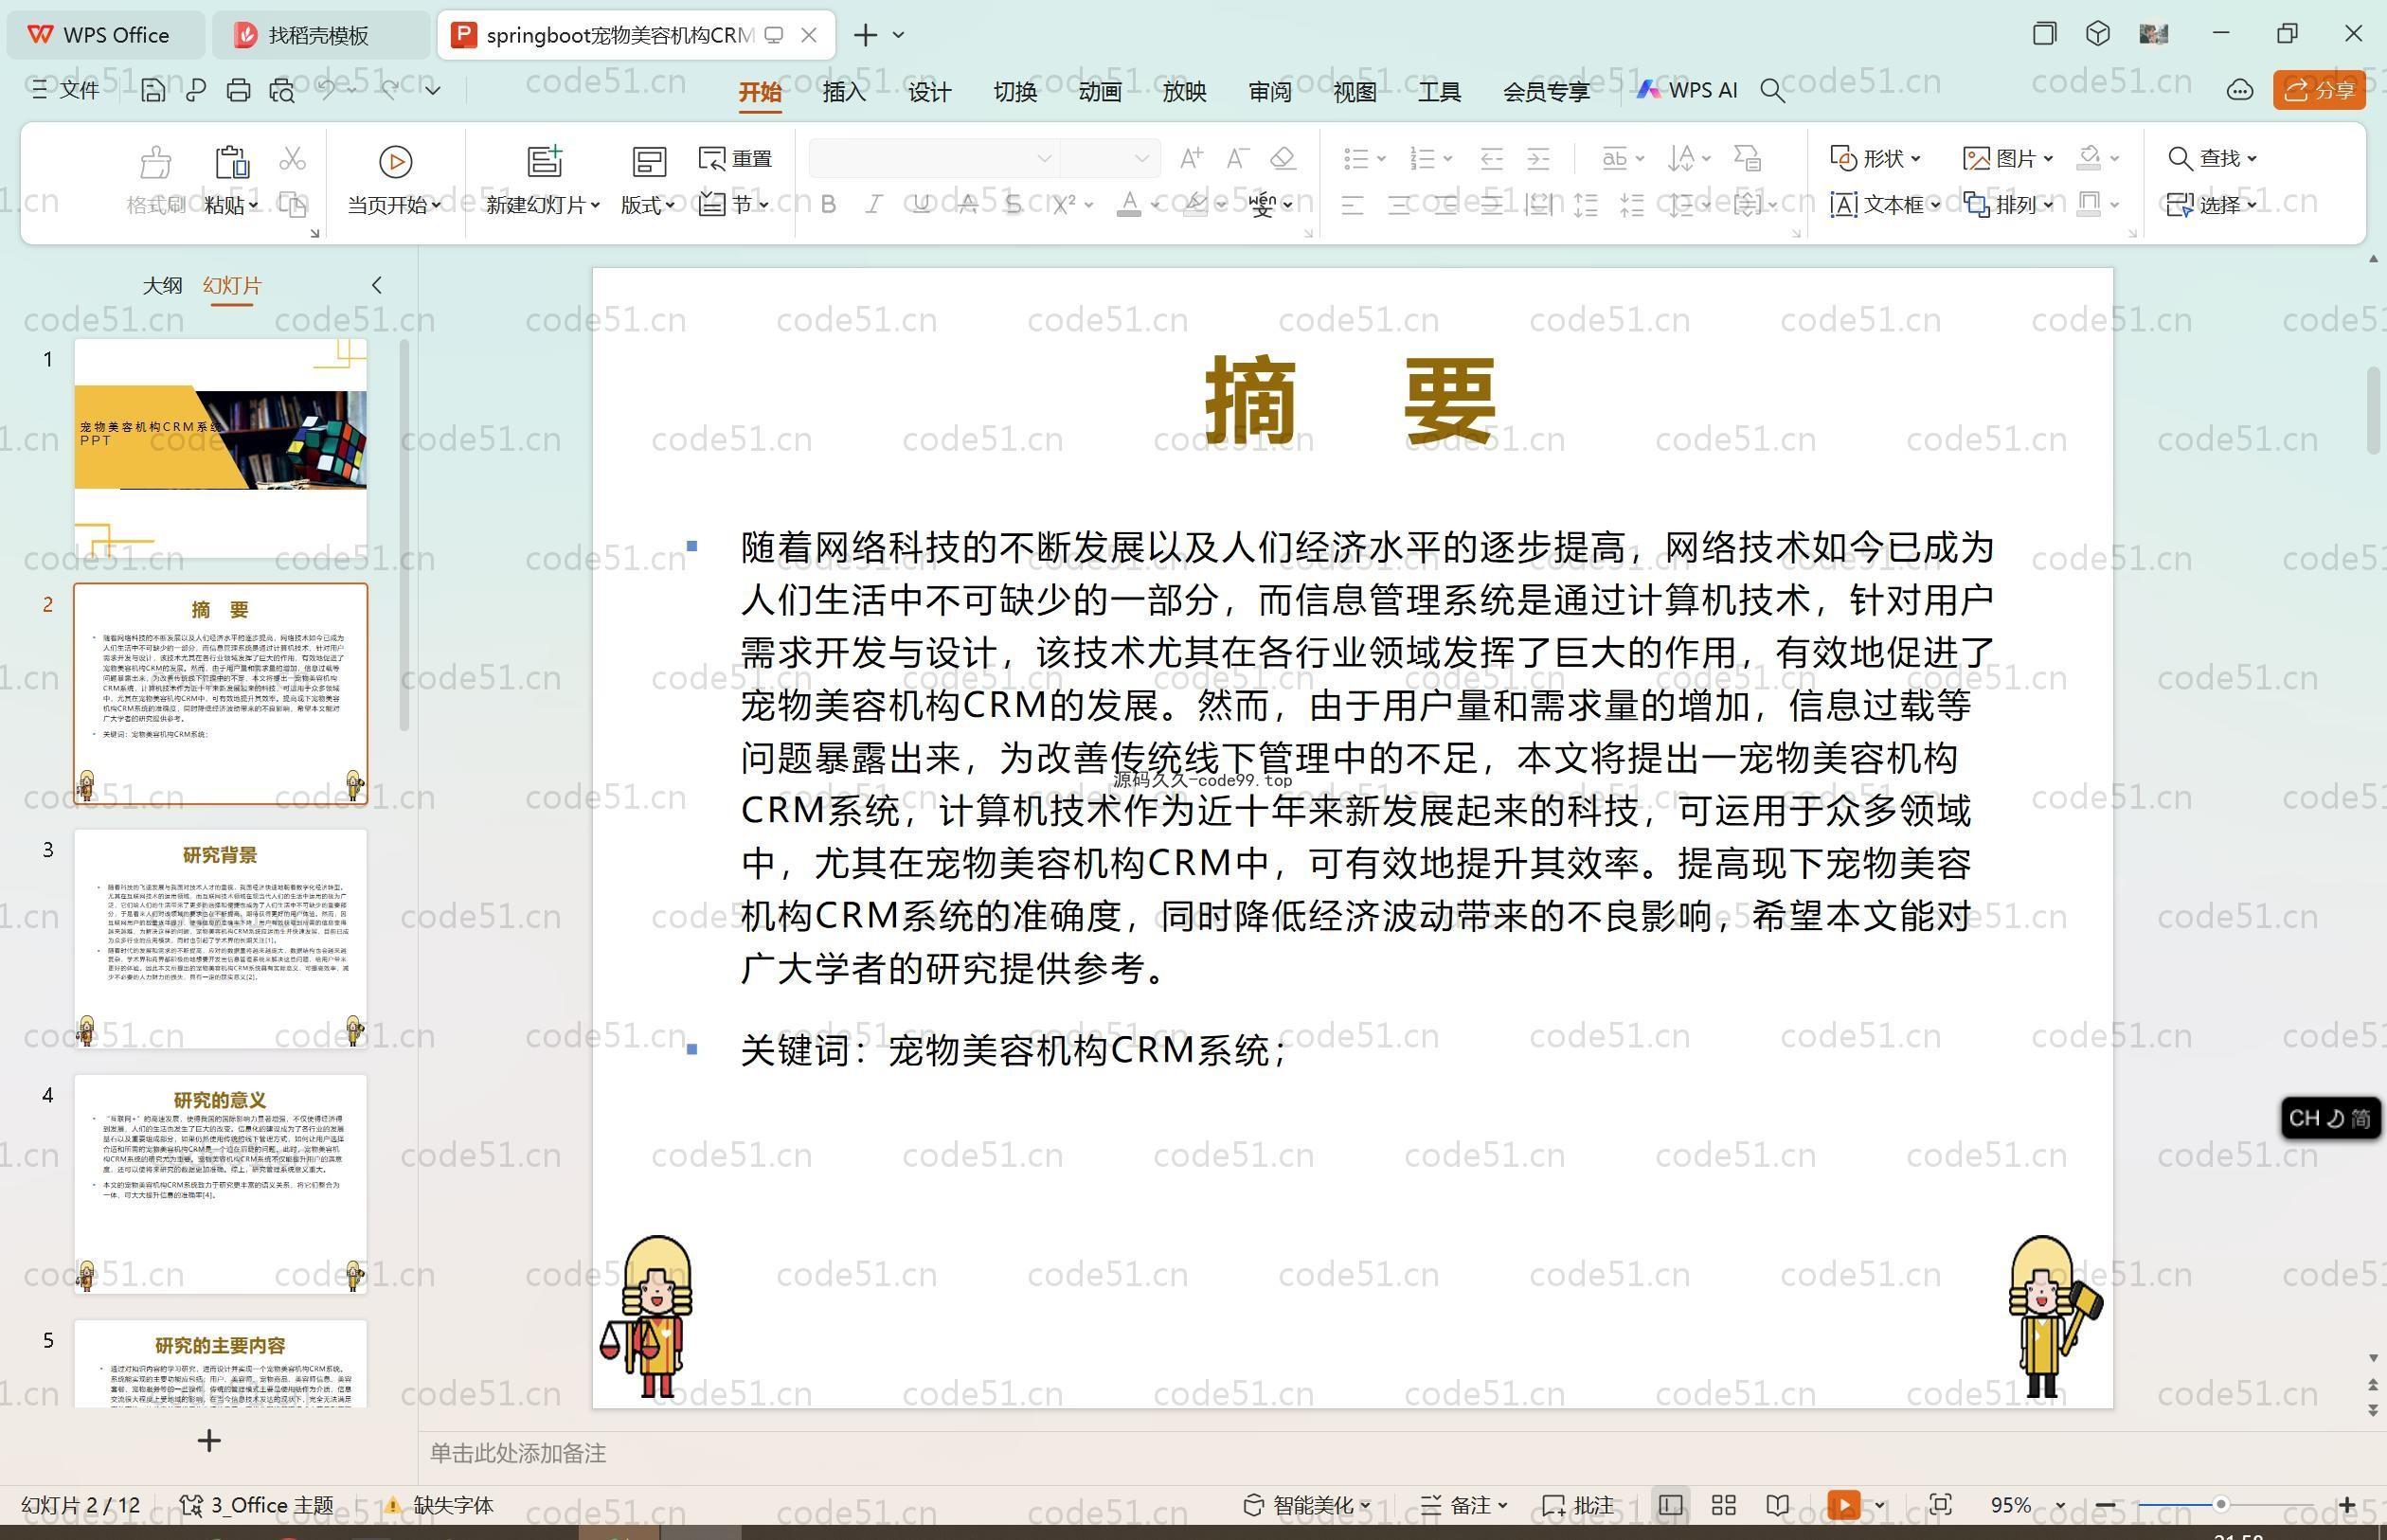This screenshot has height=1540, width=2387.
Task: Toggle the notes (备注) pane
Action: (1462, 1505)
